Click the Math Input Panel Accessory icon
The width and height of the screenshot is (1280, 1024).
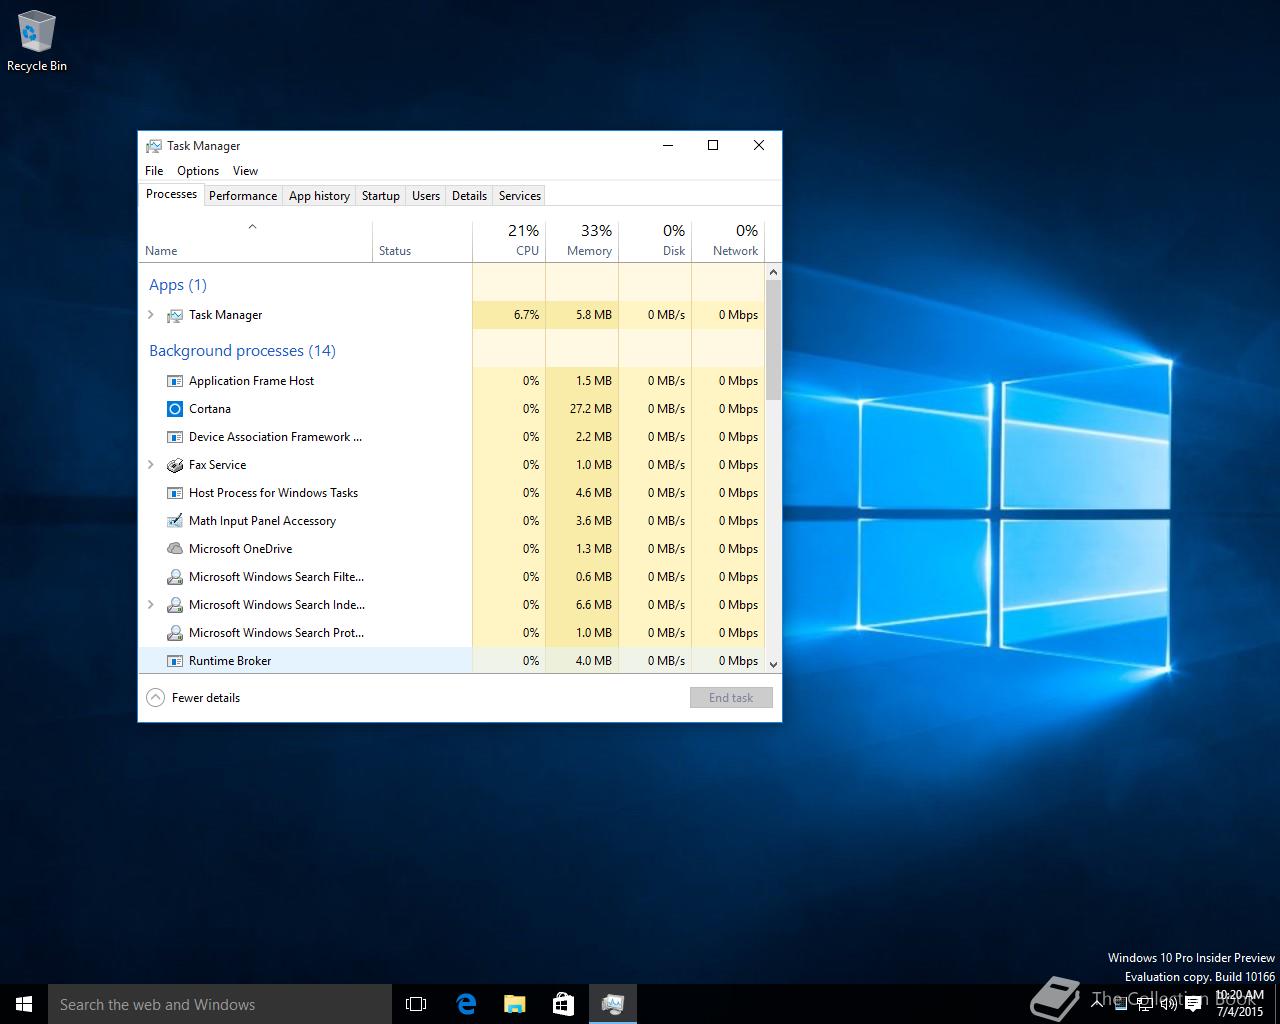174,521
